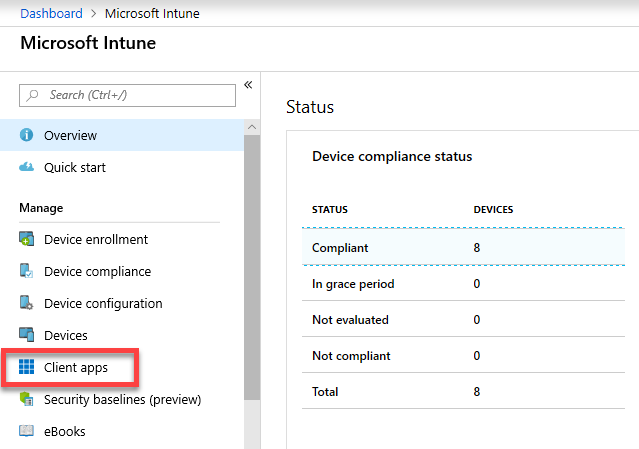This screenshot has height=449, width=639.
Task: Click the Overview info icon
Action: point(27,136)
